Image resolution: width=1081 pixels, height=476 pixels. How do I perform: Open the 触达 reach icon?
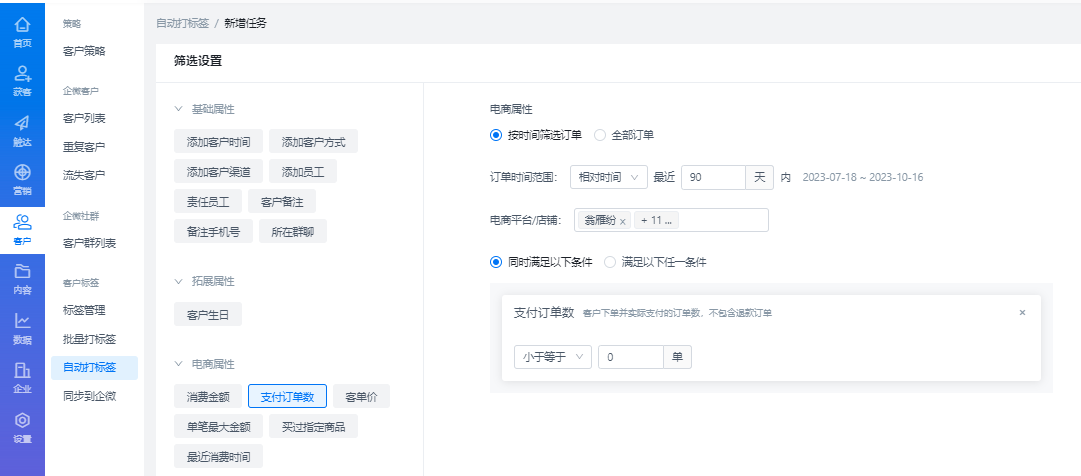click(22, 130)
